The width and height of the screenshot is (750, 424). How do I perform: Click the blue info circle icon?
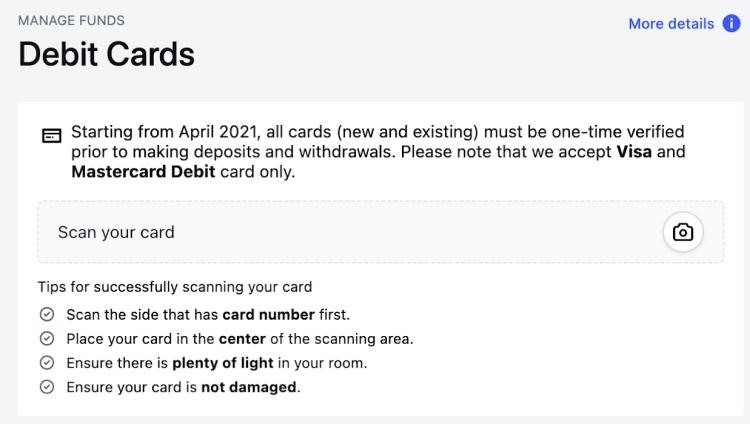(731, 23)
